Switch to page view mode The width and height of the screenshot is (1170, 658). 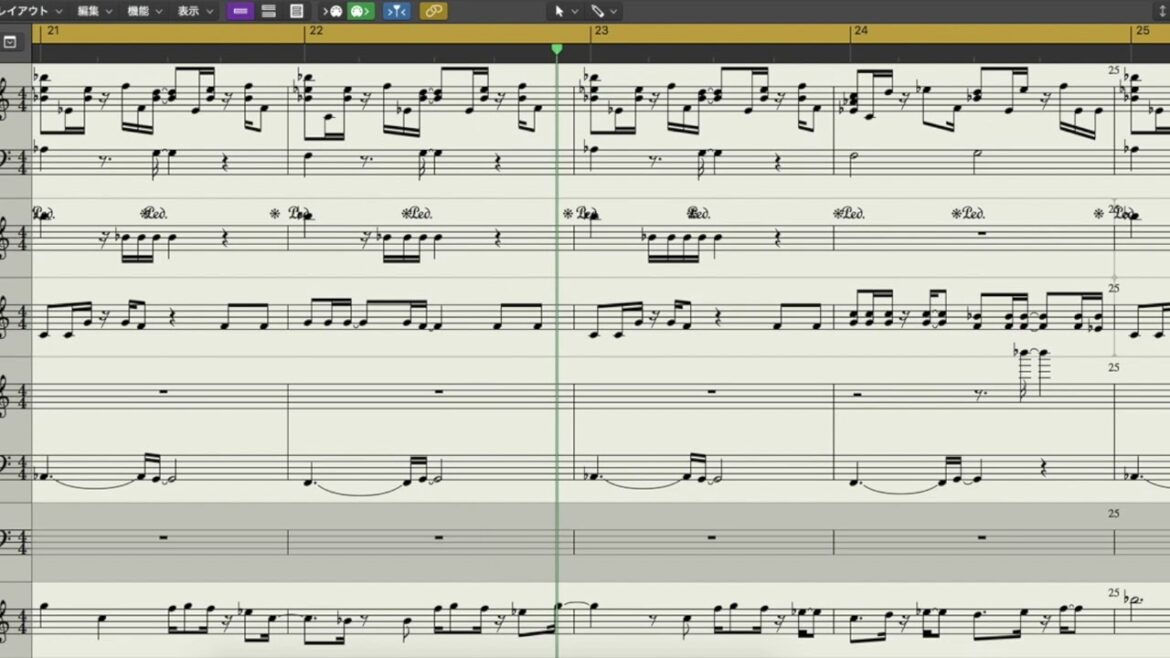(297, 11)
